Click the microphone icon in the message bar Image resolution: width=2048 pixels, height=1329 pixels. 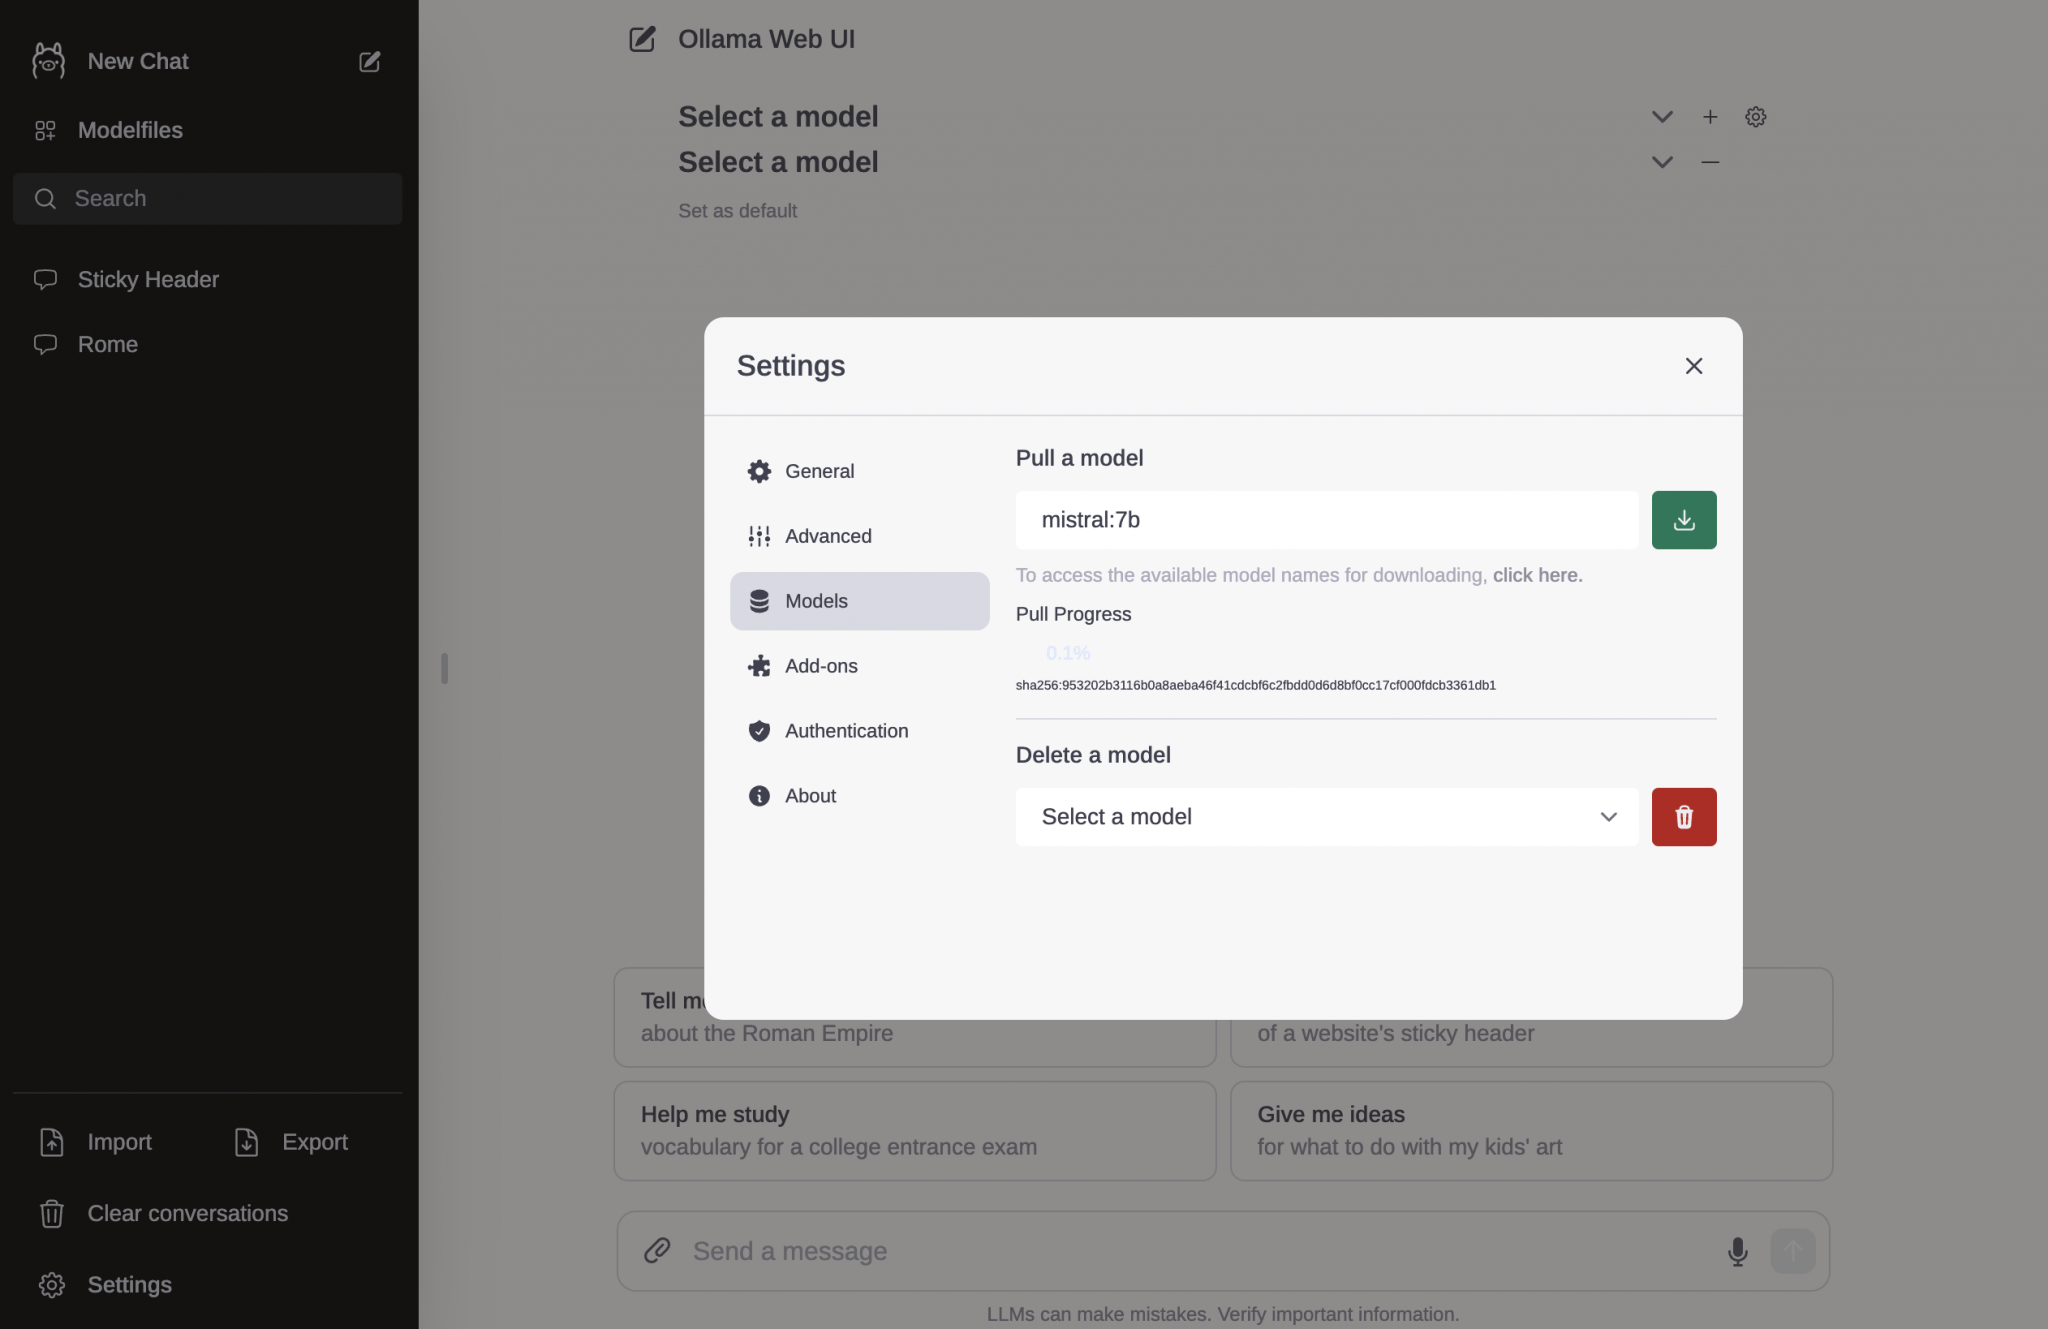click(x=1737, y=1251)
